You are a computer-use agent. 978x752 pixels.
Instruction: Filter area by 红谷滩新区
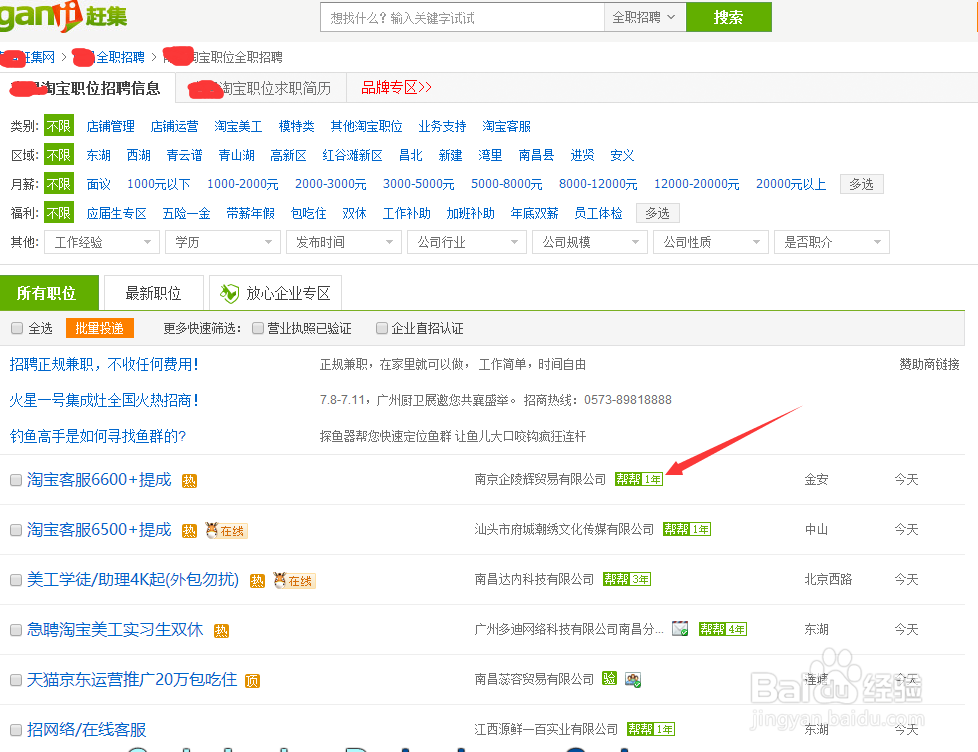pos(352,155)
